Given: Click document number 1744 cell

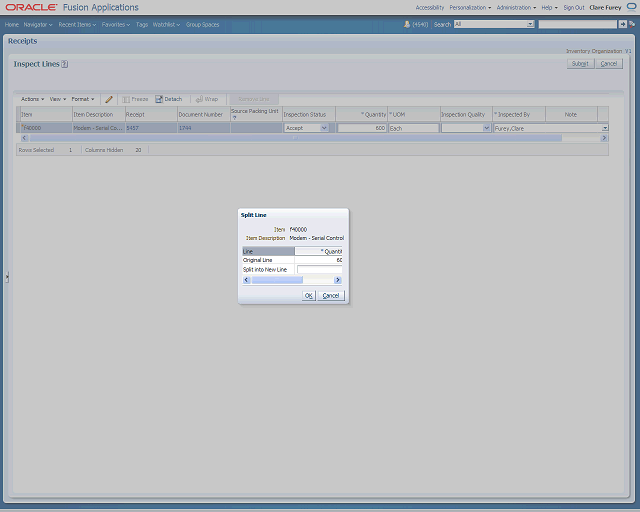Looking at the screenshot, I should 204,128.
